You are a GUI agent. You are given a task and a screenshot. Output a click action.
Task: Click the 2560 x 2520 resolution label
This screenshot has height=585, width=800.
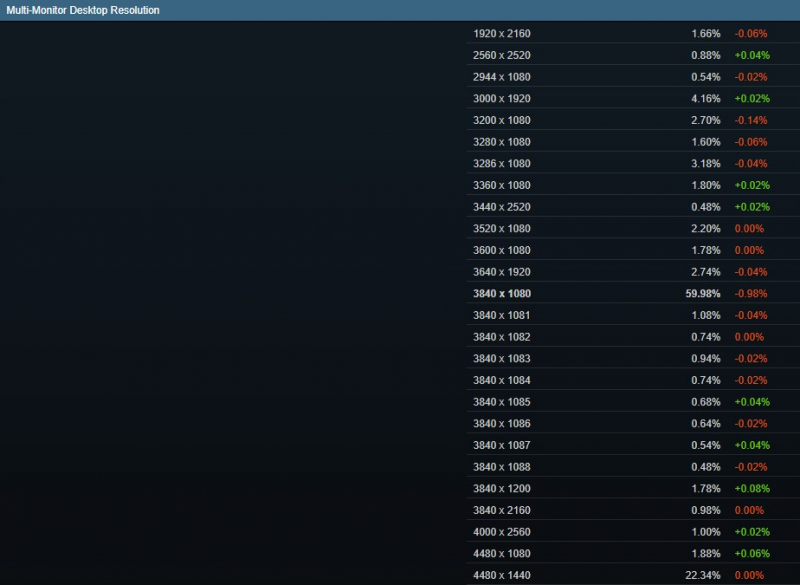coord(502,56)
